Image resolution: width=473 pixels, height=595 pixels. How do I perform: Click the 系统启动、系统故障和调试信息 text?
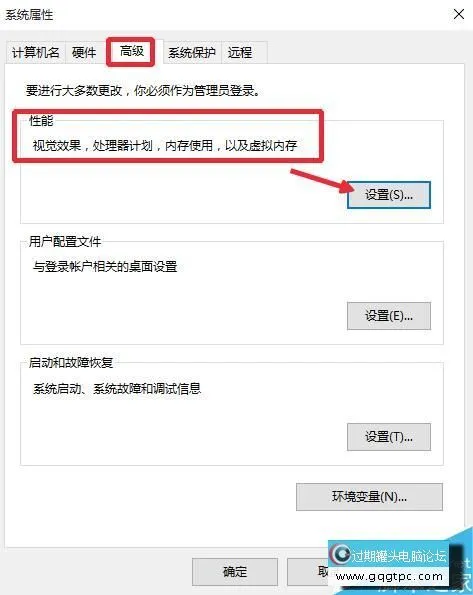tap(117, 388)
